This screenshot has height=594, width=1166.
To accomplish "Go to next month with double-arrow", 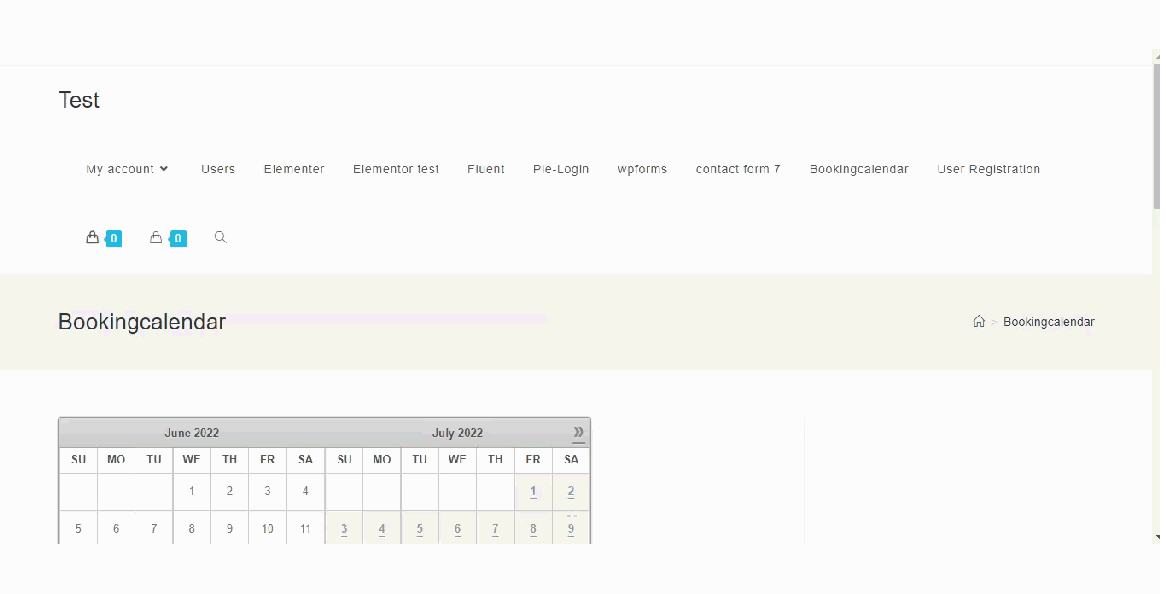I will tap(579, 433).
